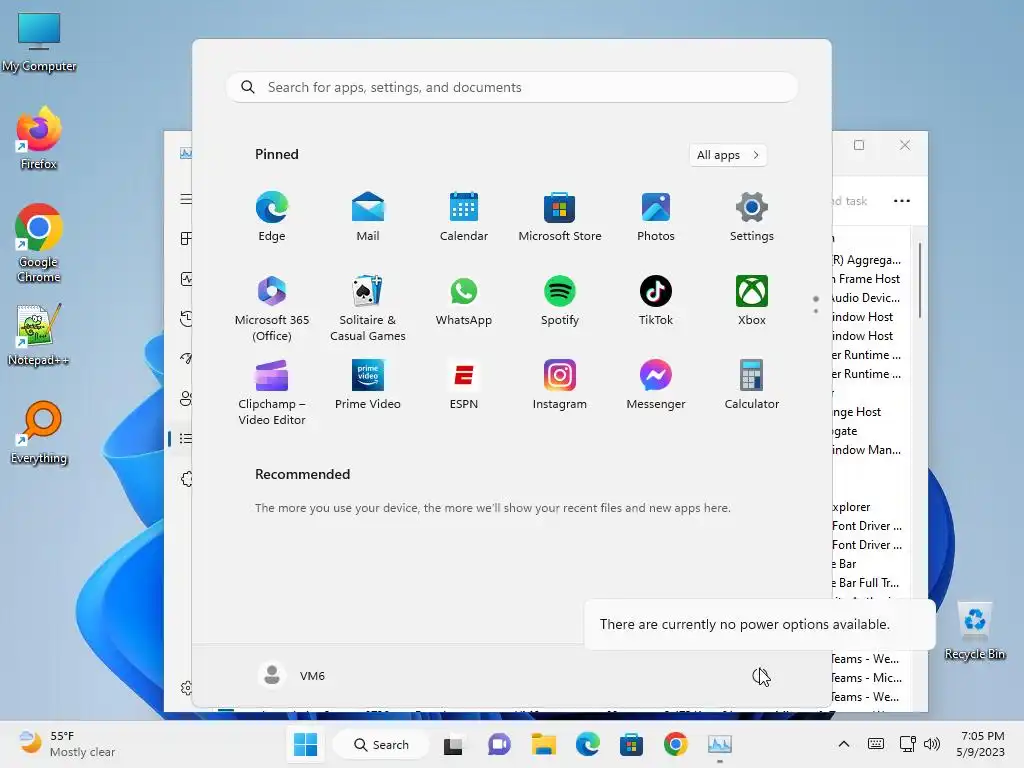Open Google Chrome from taskbar

point(676,744)
